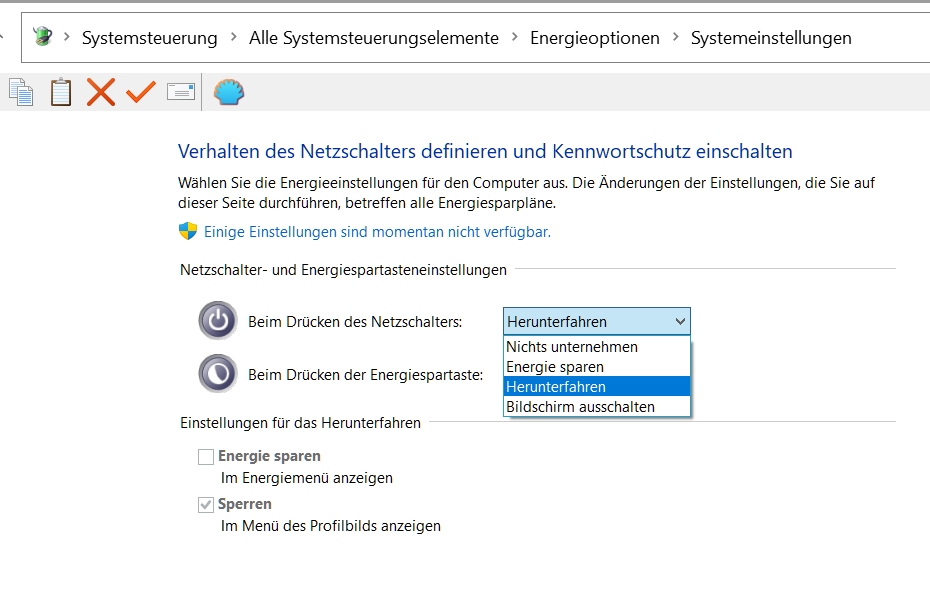
Task: Go to Alle Systemsteuerungselemente breadcrumb
Action: (x=374, y=38)
